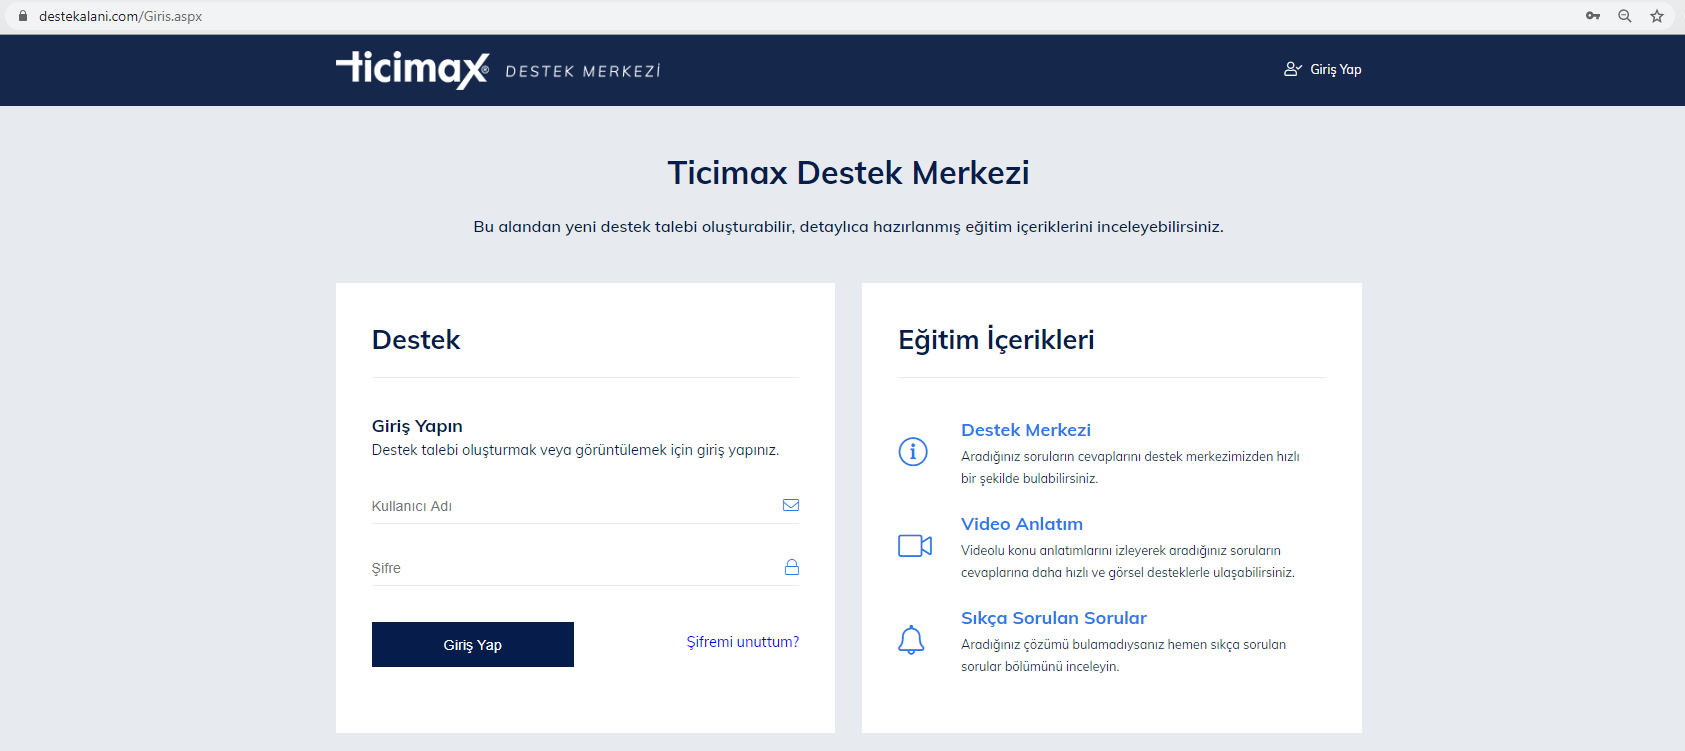The image size is (1685, 751).
Task: Click the Ticimax logo in header
Action: (x=412, y=69)
